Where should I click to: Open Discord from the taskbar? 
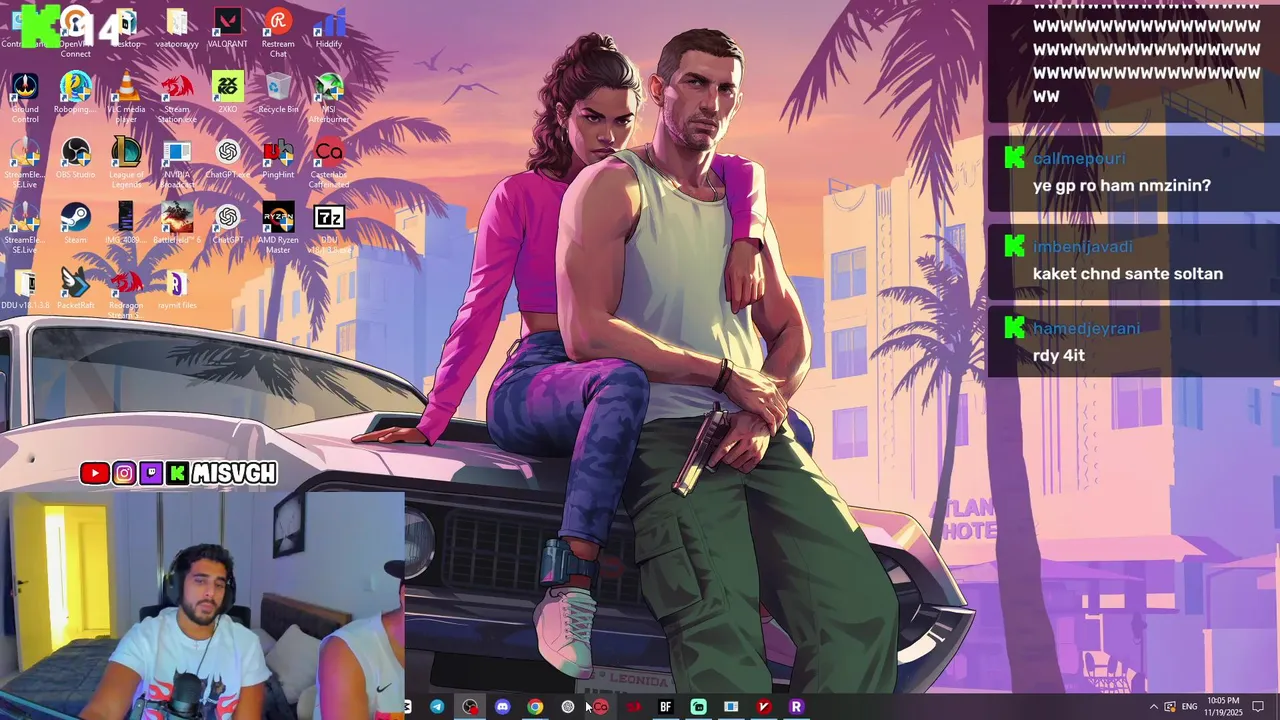[502, 707]
